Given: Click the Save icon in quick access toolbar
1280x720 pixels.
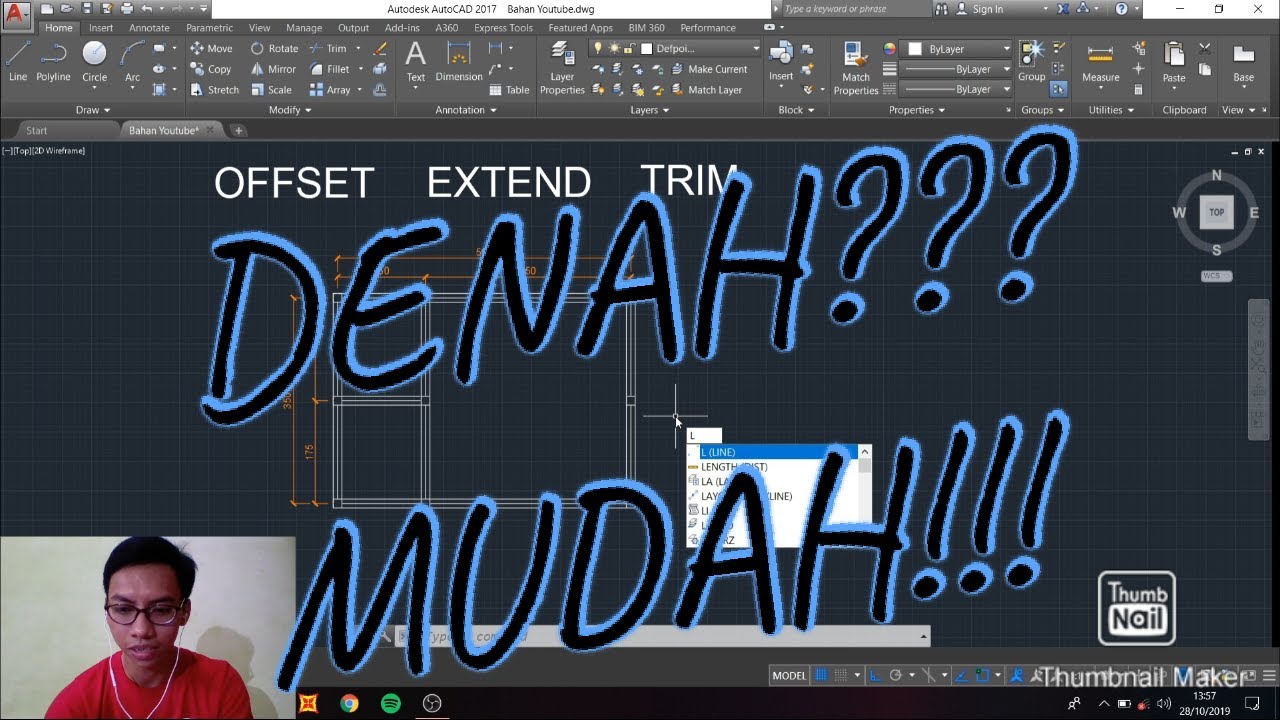Looking at the screenshot, I should [x=87, y=9].
